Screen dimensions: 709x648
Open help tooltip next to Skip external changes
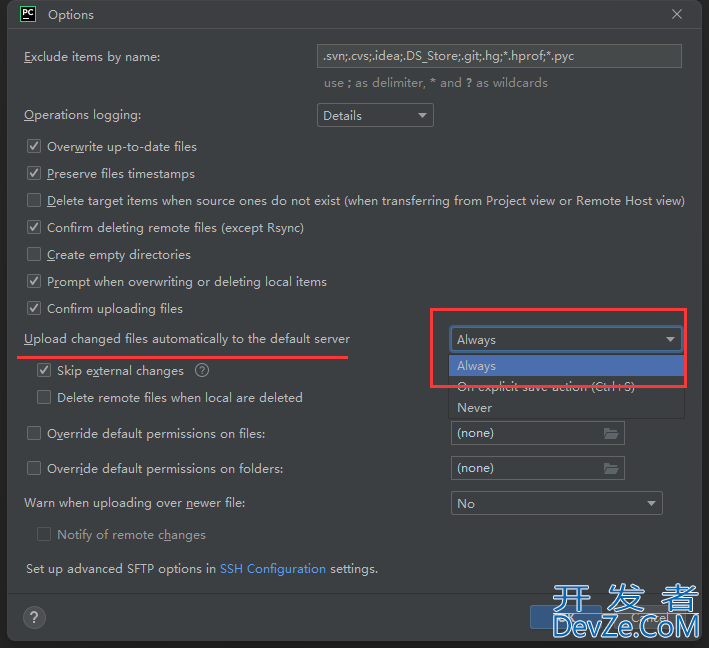pyautogui.click(x=202, y=370)
